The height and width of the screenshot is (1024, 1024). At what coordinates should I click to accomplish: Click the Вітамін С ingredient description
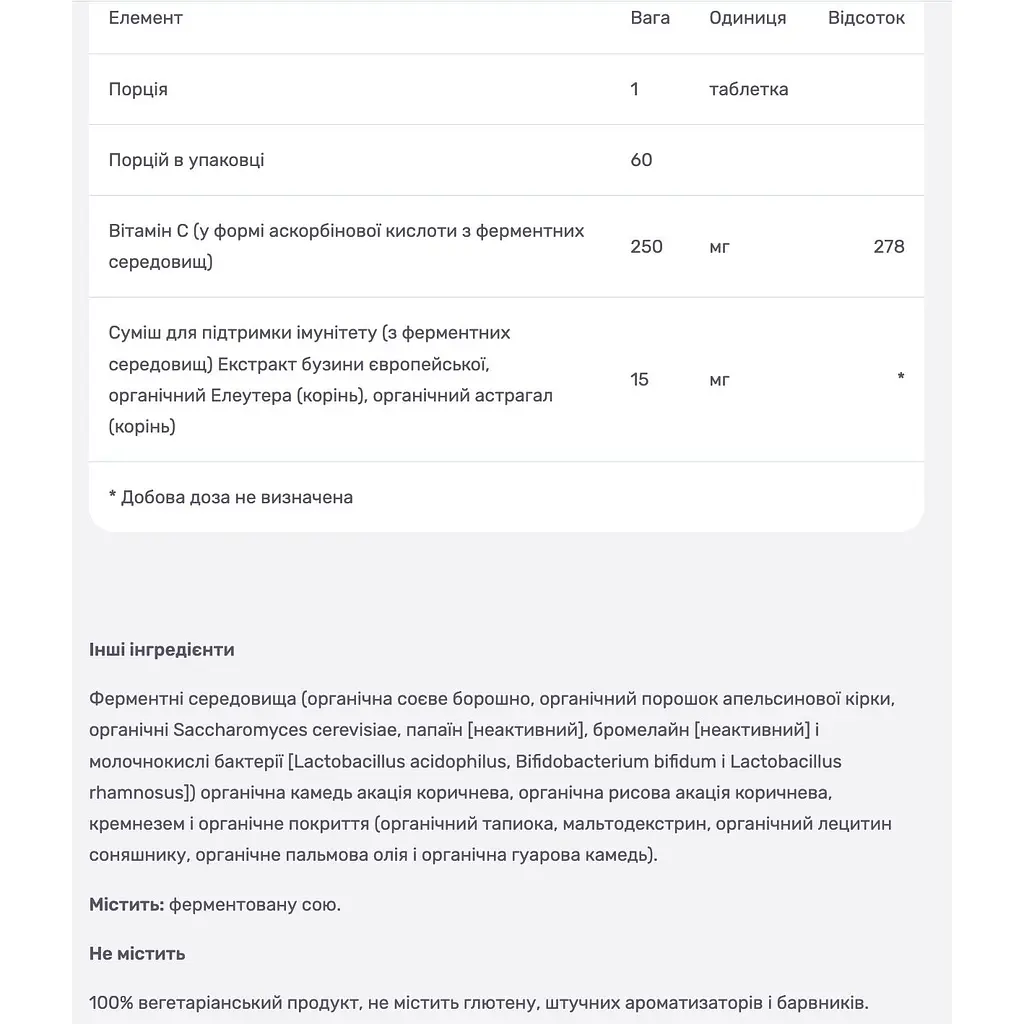(346, 246)
